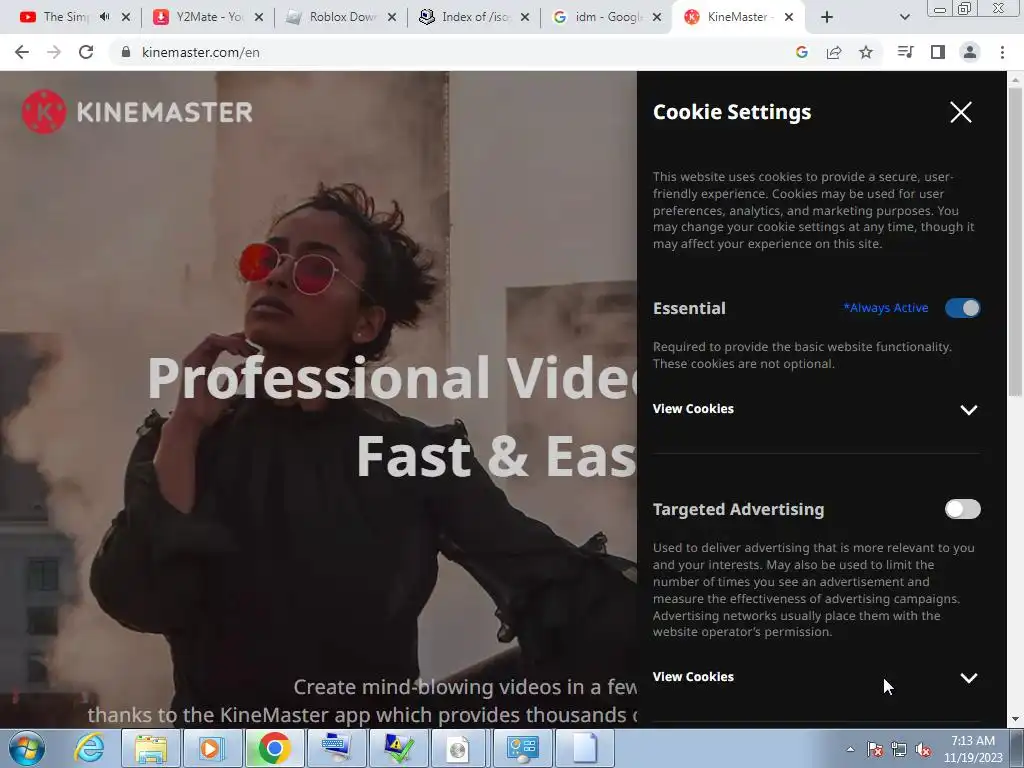1024x768 pixels.
Task: Open the Chrome three-dot menu
Action: click(x=1002, y=52)
